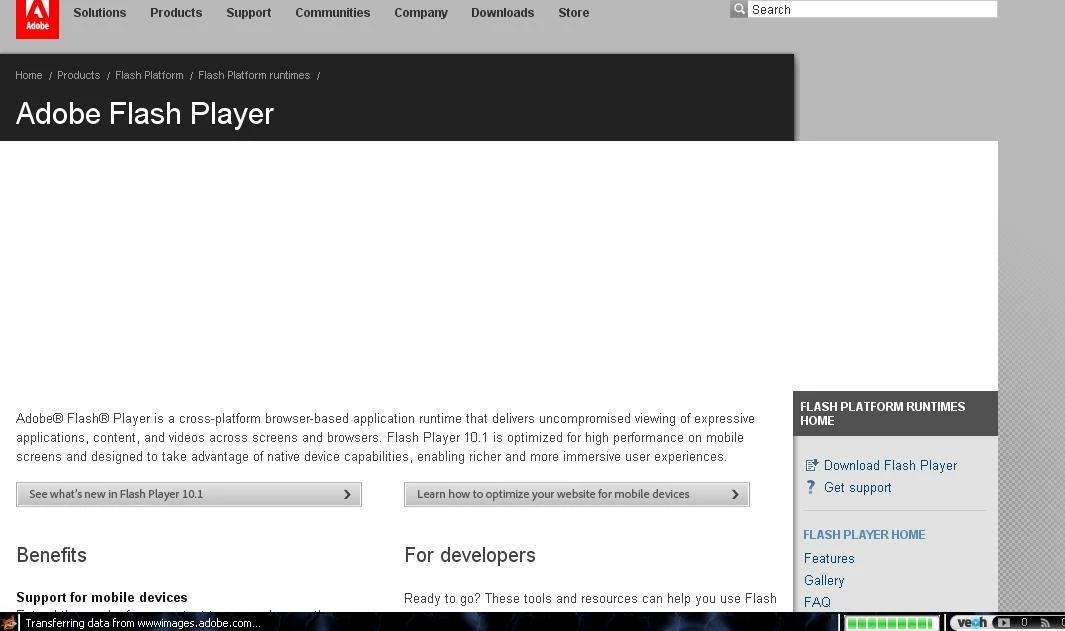This screenshot has width=1065, height=631.
Task: Click the Transferring data status text
Action: [x=143, y=623]
